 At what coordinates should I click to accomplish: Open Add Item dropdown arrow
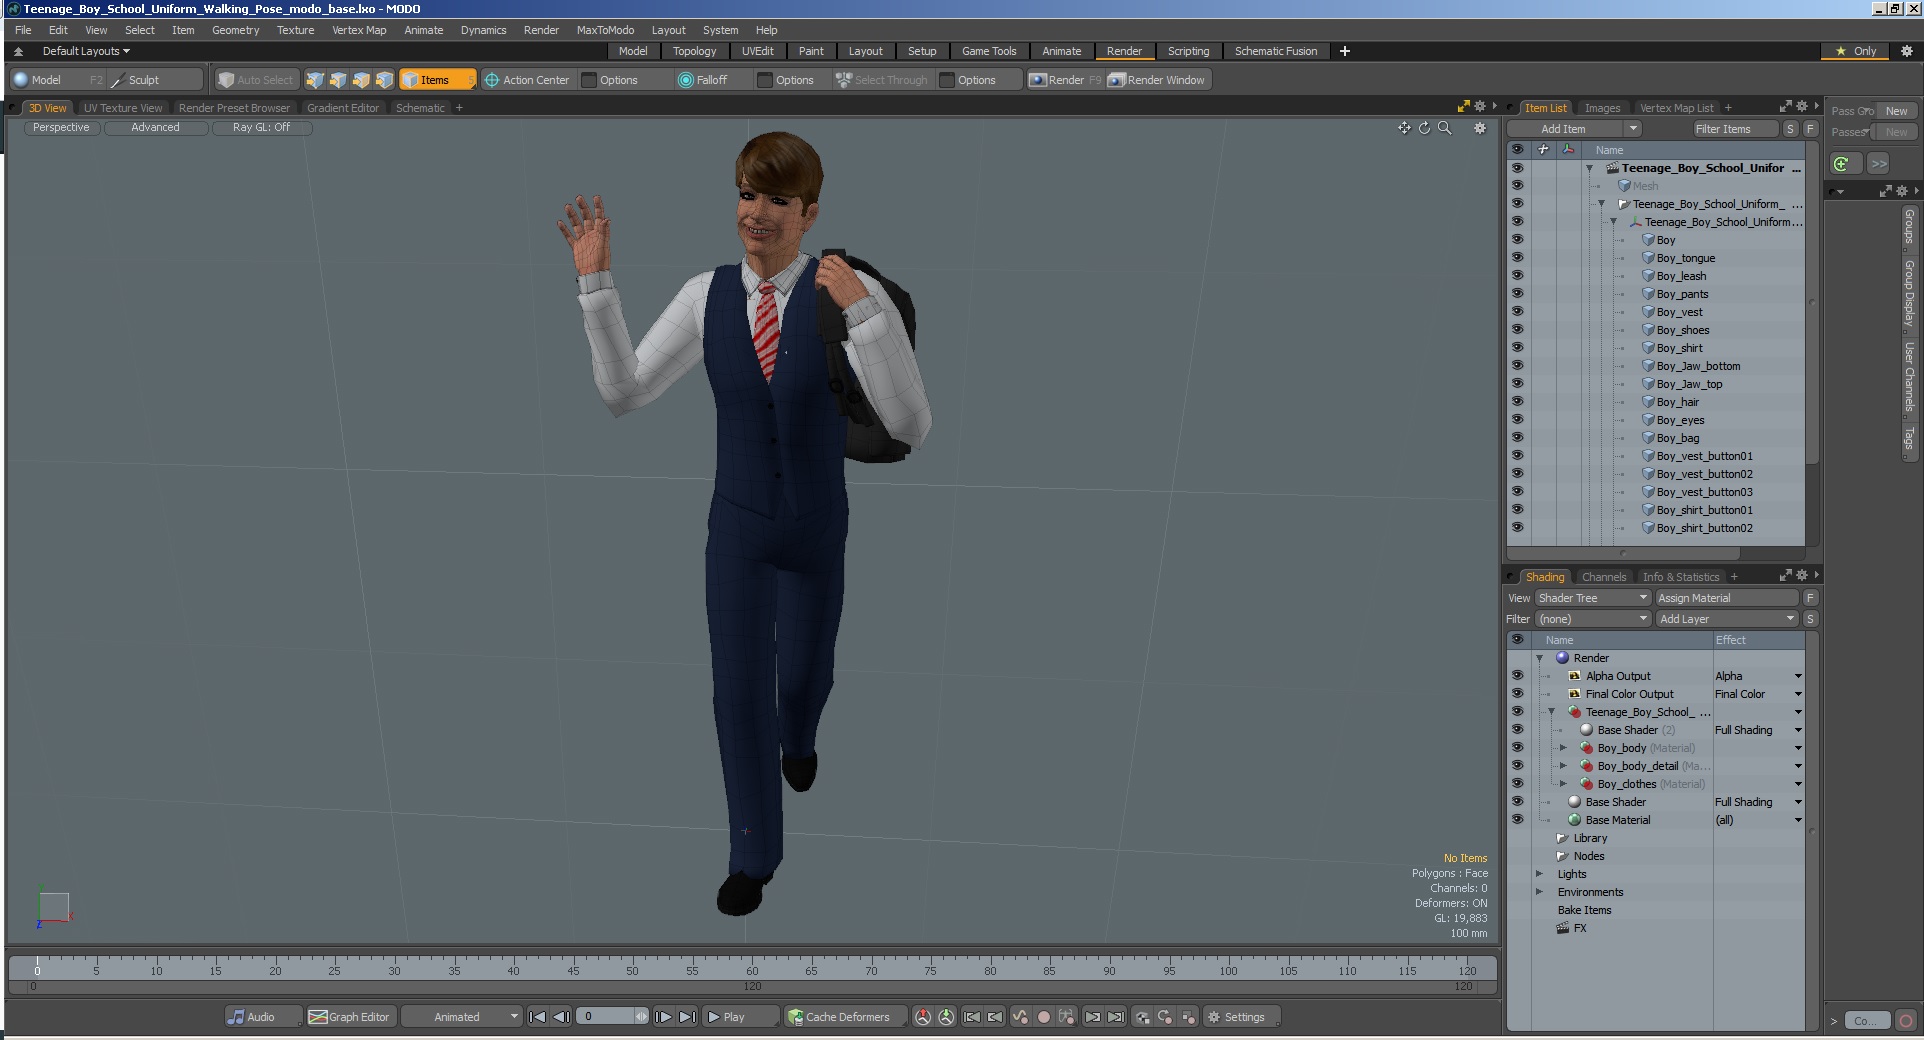pos(1632,128)
